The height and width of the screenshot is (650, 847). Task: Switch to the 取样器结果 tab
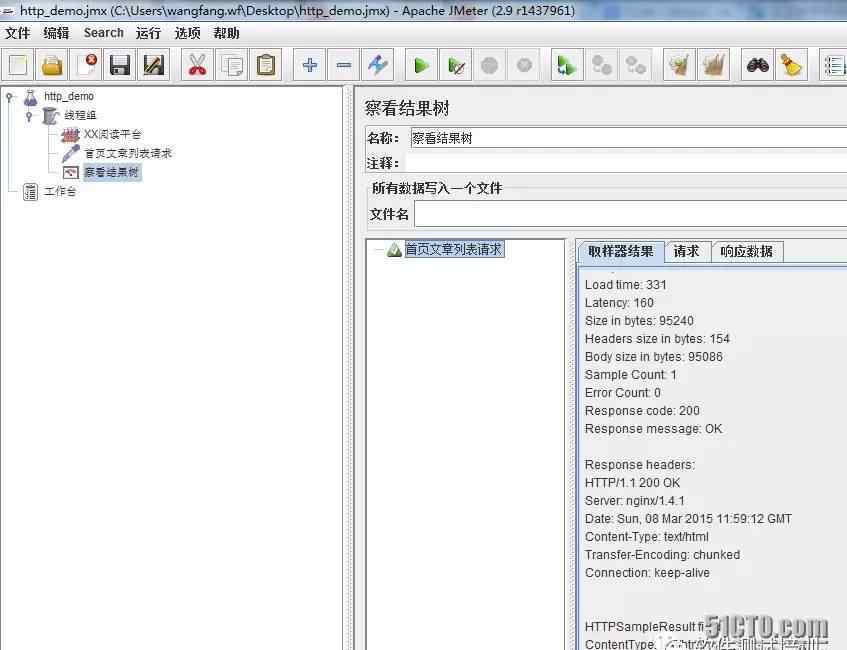(621, 251)
